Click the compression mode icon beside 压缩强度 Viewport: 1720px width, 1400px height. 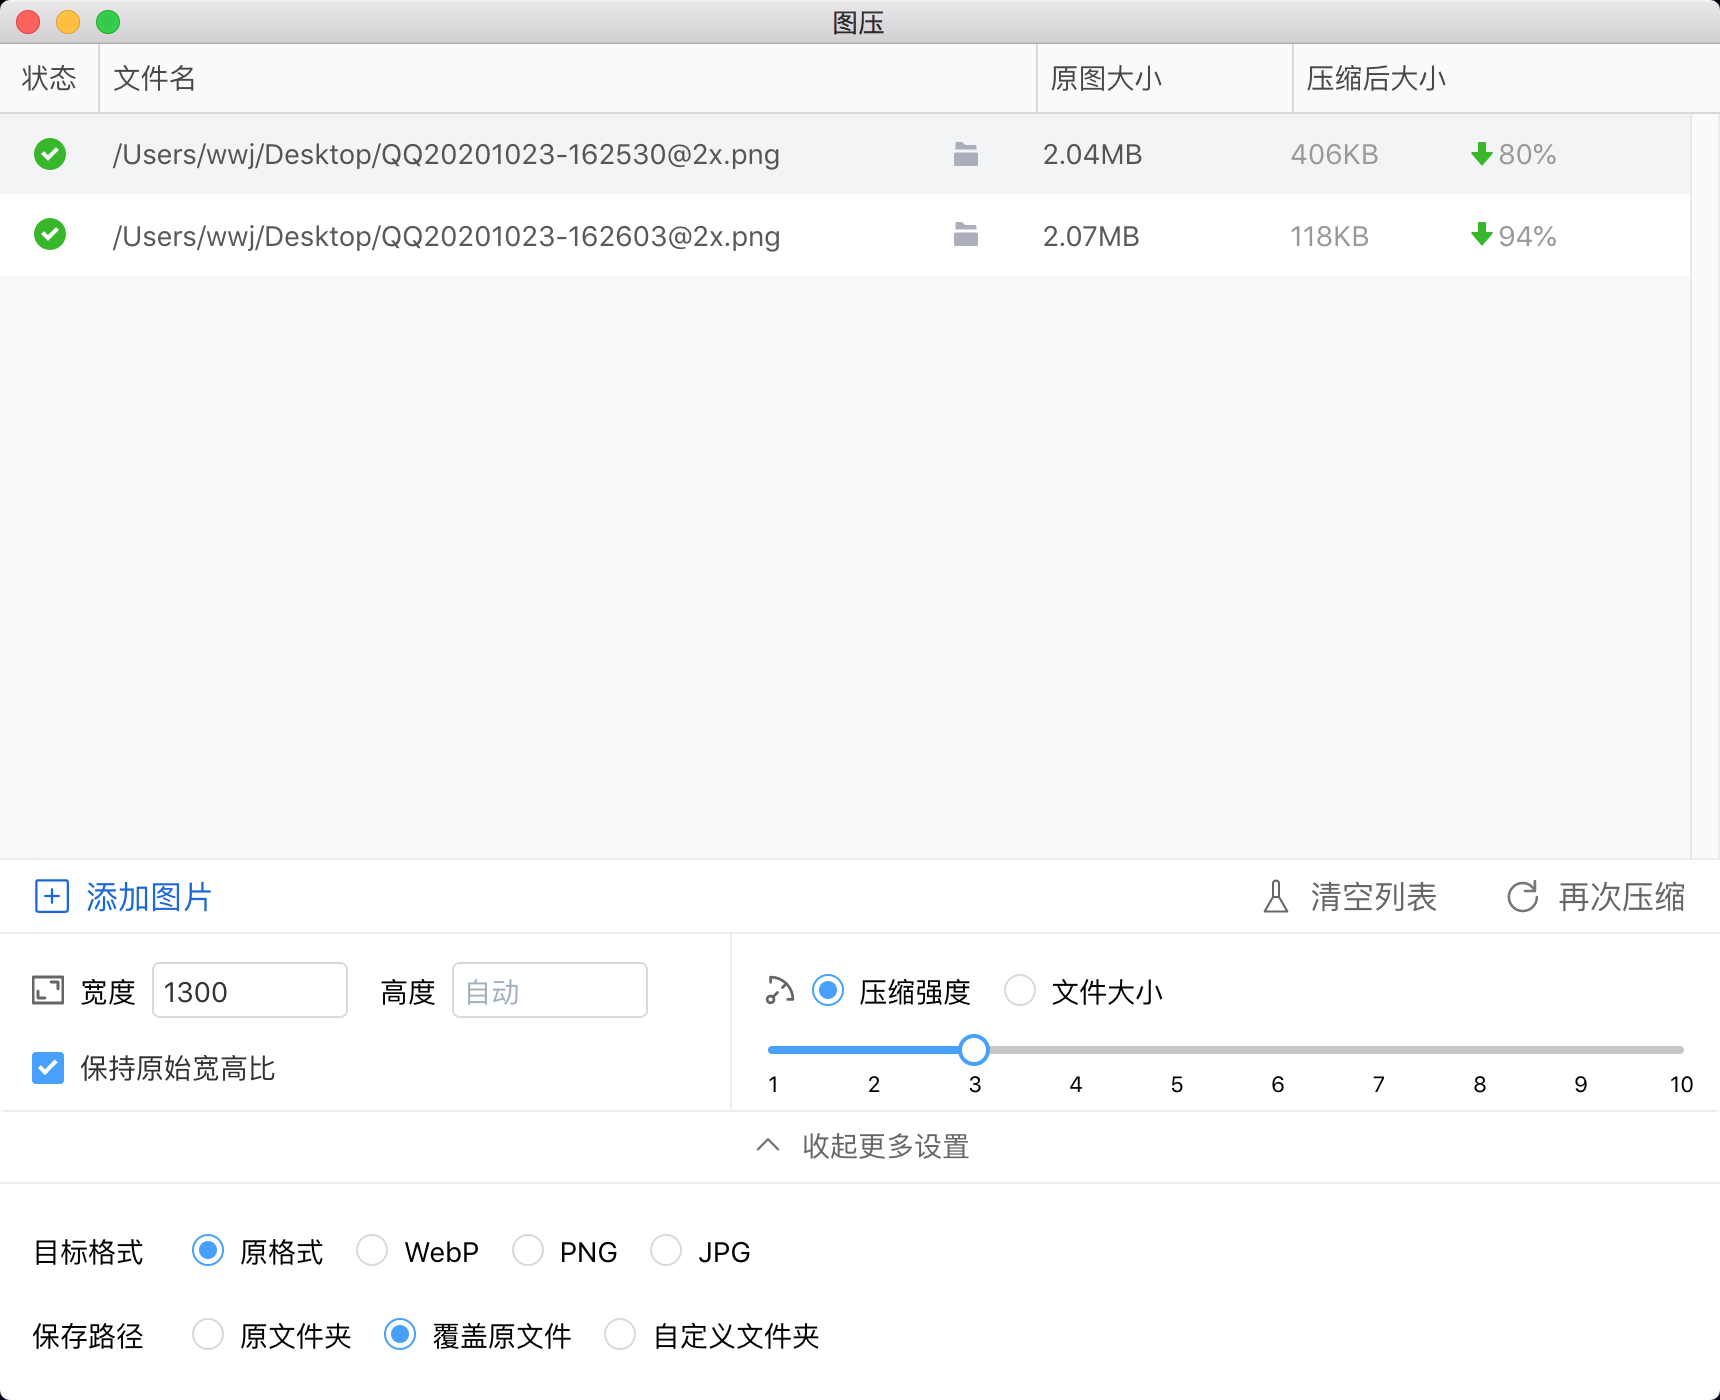(780, 990)
